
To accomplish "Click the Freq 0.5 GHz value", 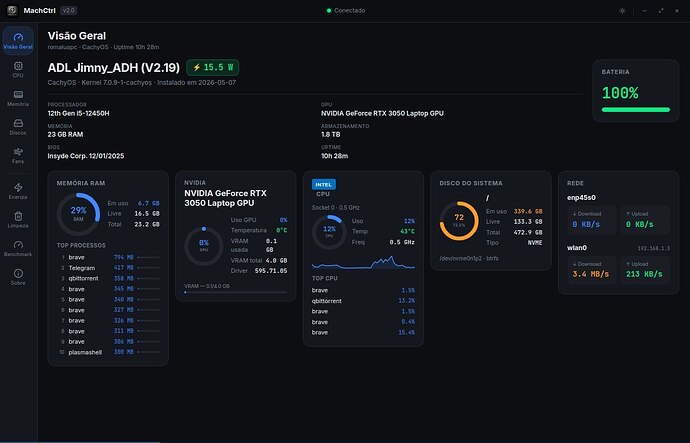I will pos(402,242).
